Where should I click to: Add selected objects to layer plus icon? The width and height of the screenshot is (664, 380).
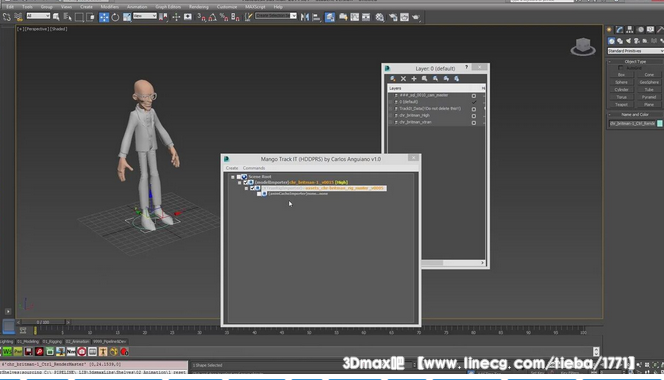point(414,78)
